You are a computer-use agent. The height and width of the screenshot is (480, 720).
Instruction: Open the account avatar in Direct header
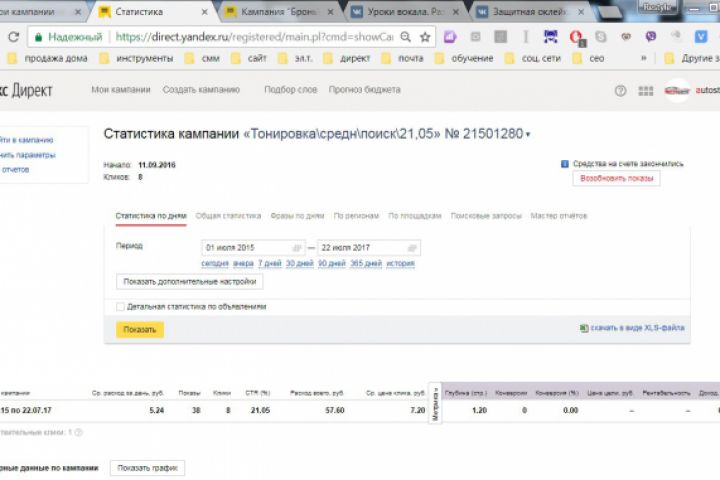click(x=677, y=90)
